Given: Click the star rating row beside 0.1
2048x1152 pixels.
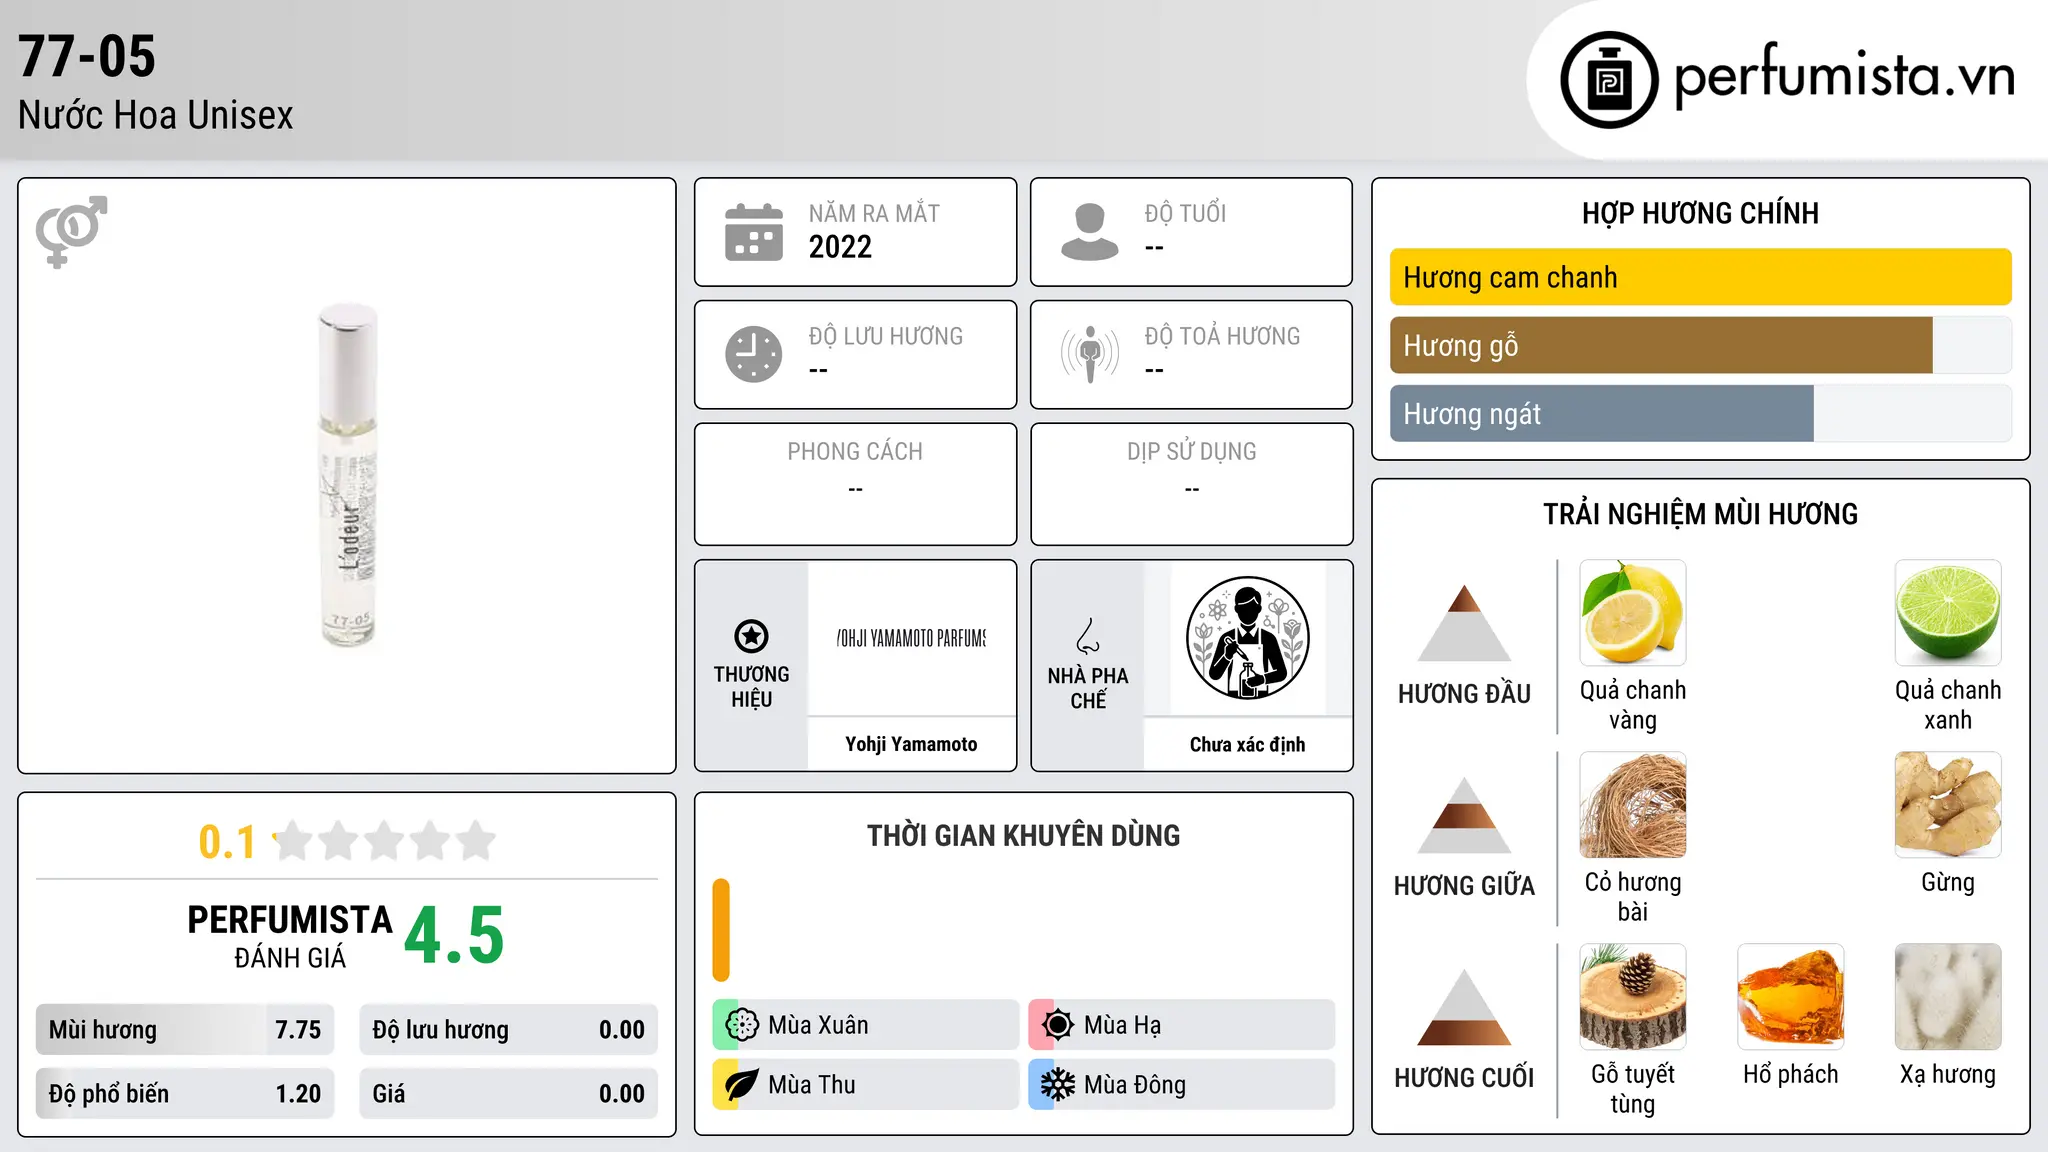Looking at the screenshot, I should click(384, 841).
